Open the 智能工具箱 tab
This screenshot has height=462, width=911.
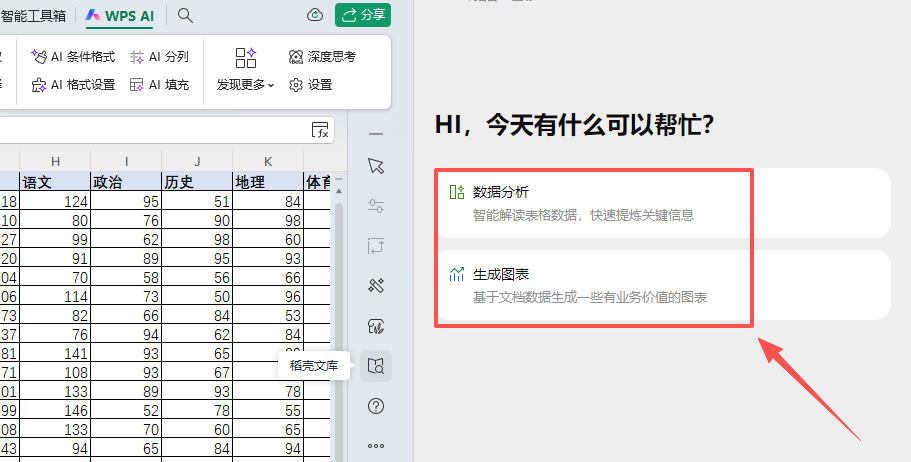pos(33,16)
